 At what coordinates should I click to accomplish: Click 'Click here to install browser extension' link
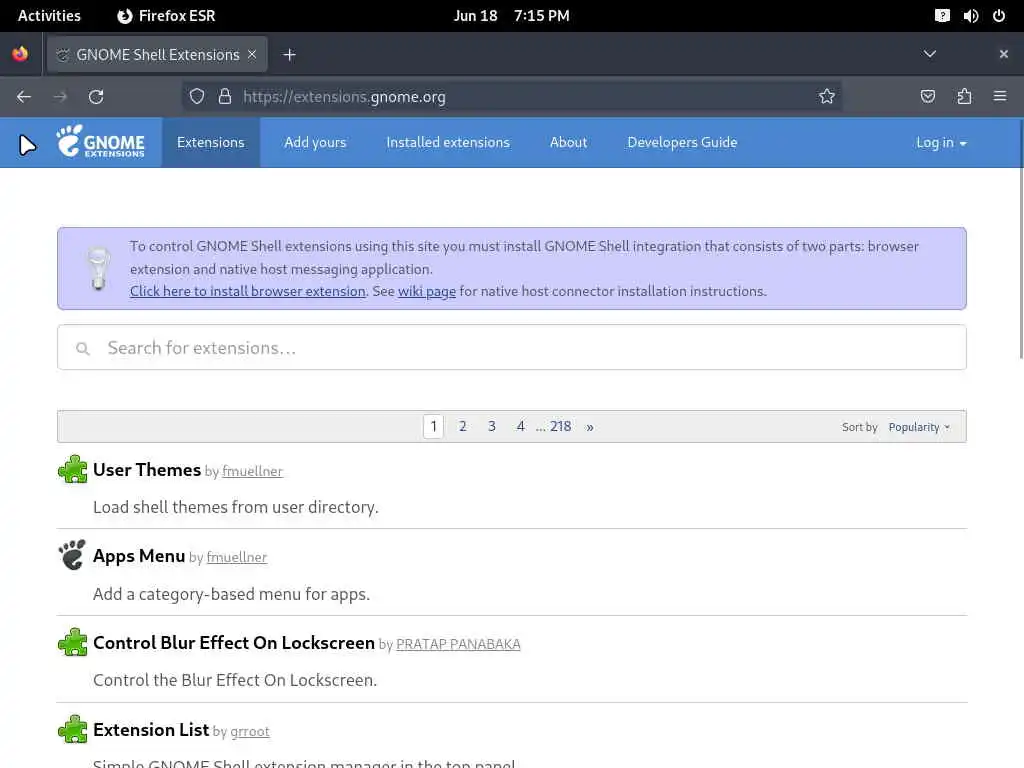pyautogui.click(x=248, y=291)
